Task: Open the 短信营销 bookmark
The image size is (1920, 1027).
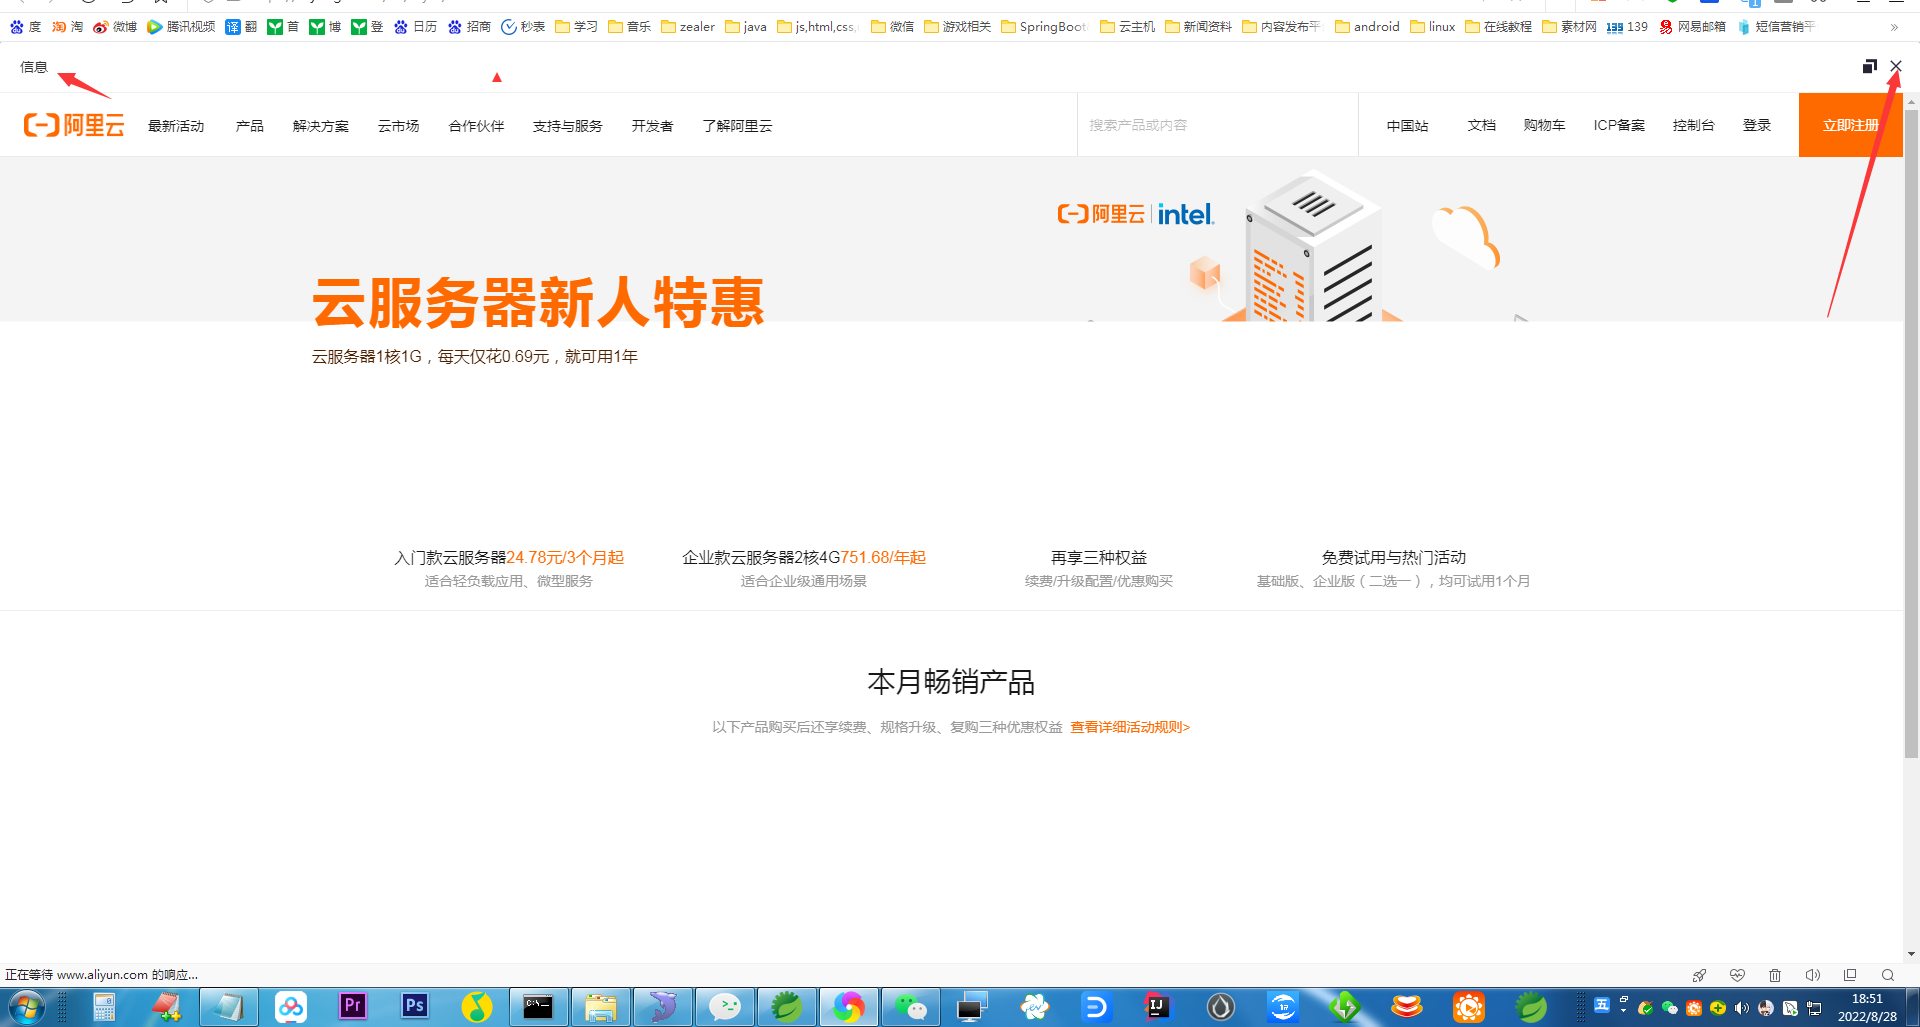Action: (x=1776, y=27)
